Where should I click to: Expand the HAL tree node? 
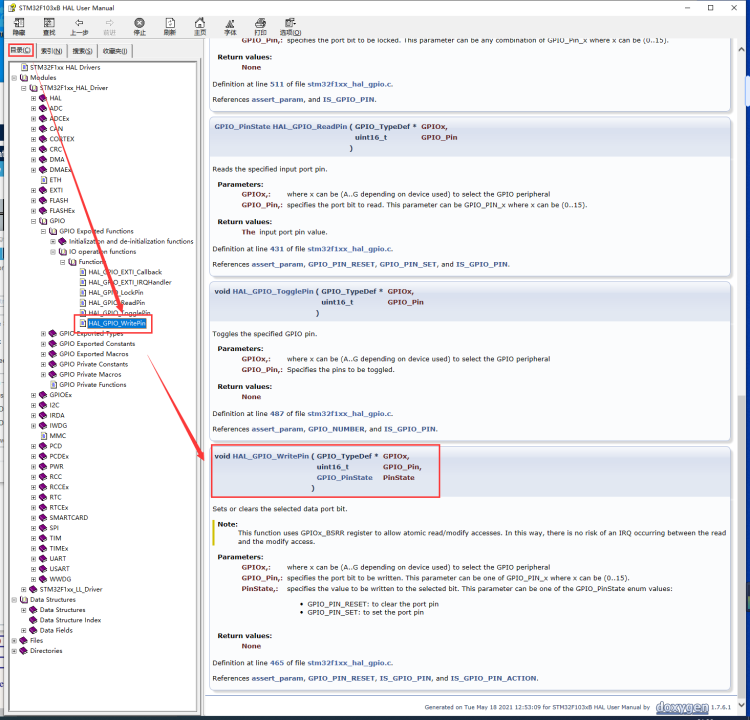click(x=33, y=98)
